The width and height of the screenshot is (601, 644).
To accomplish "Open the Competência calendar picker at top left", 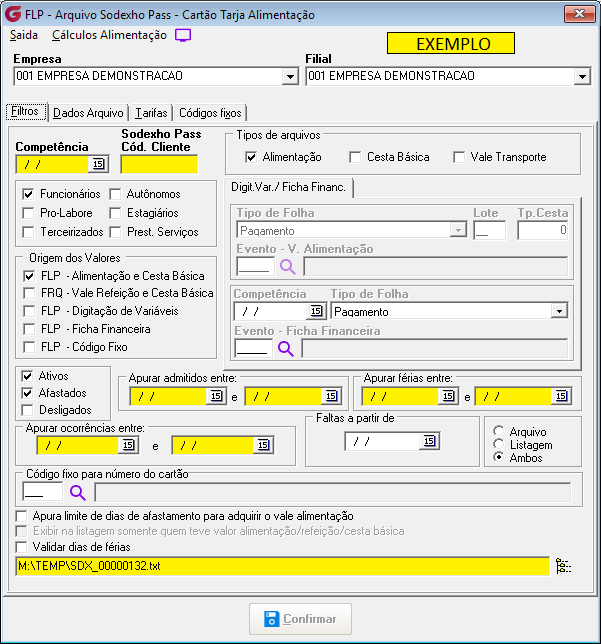I will point(98,164).
